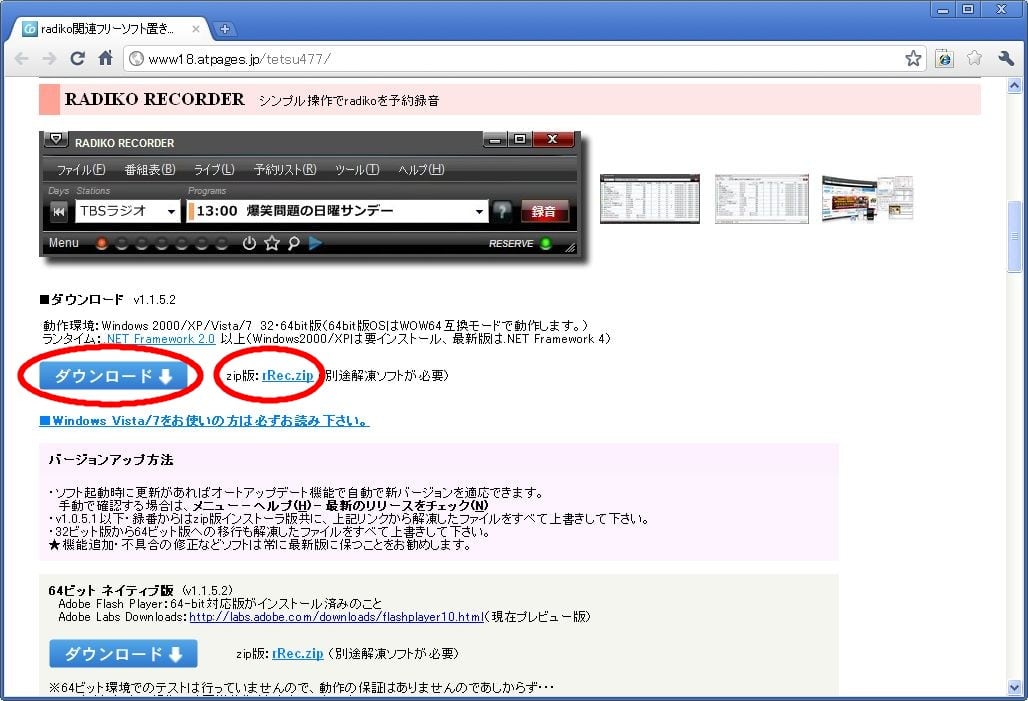1028x701 pixels.
Task: Open a new browser tab
Action: point(225,29)
